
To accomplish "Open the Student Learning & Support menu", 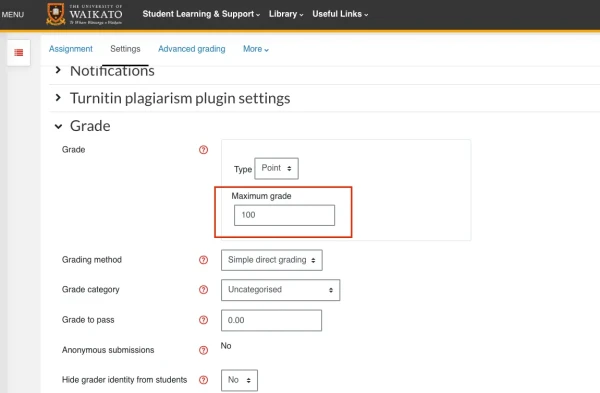I will 201,14.
